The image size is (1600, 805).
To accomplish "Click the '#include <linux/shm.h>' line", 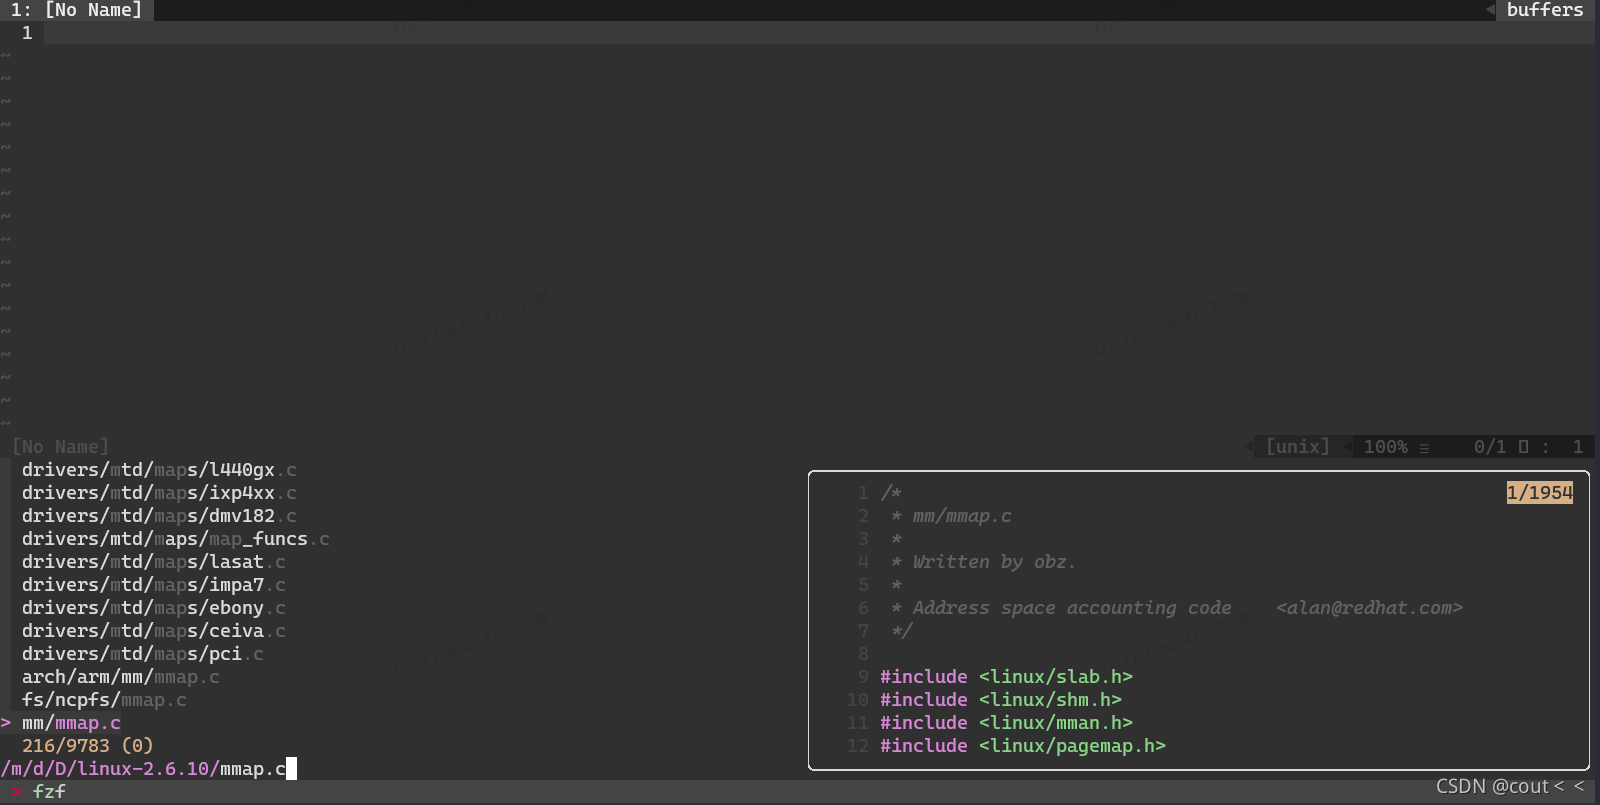I will point(1001,700).
